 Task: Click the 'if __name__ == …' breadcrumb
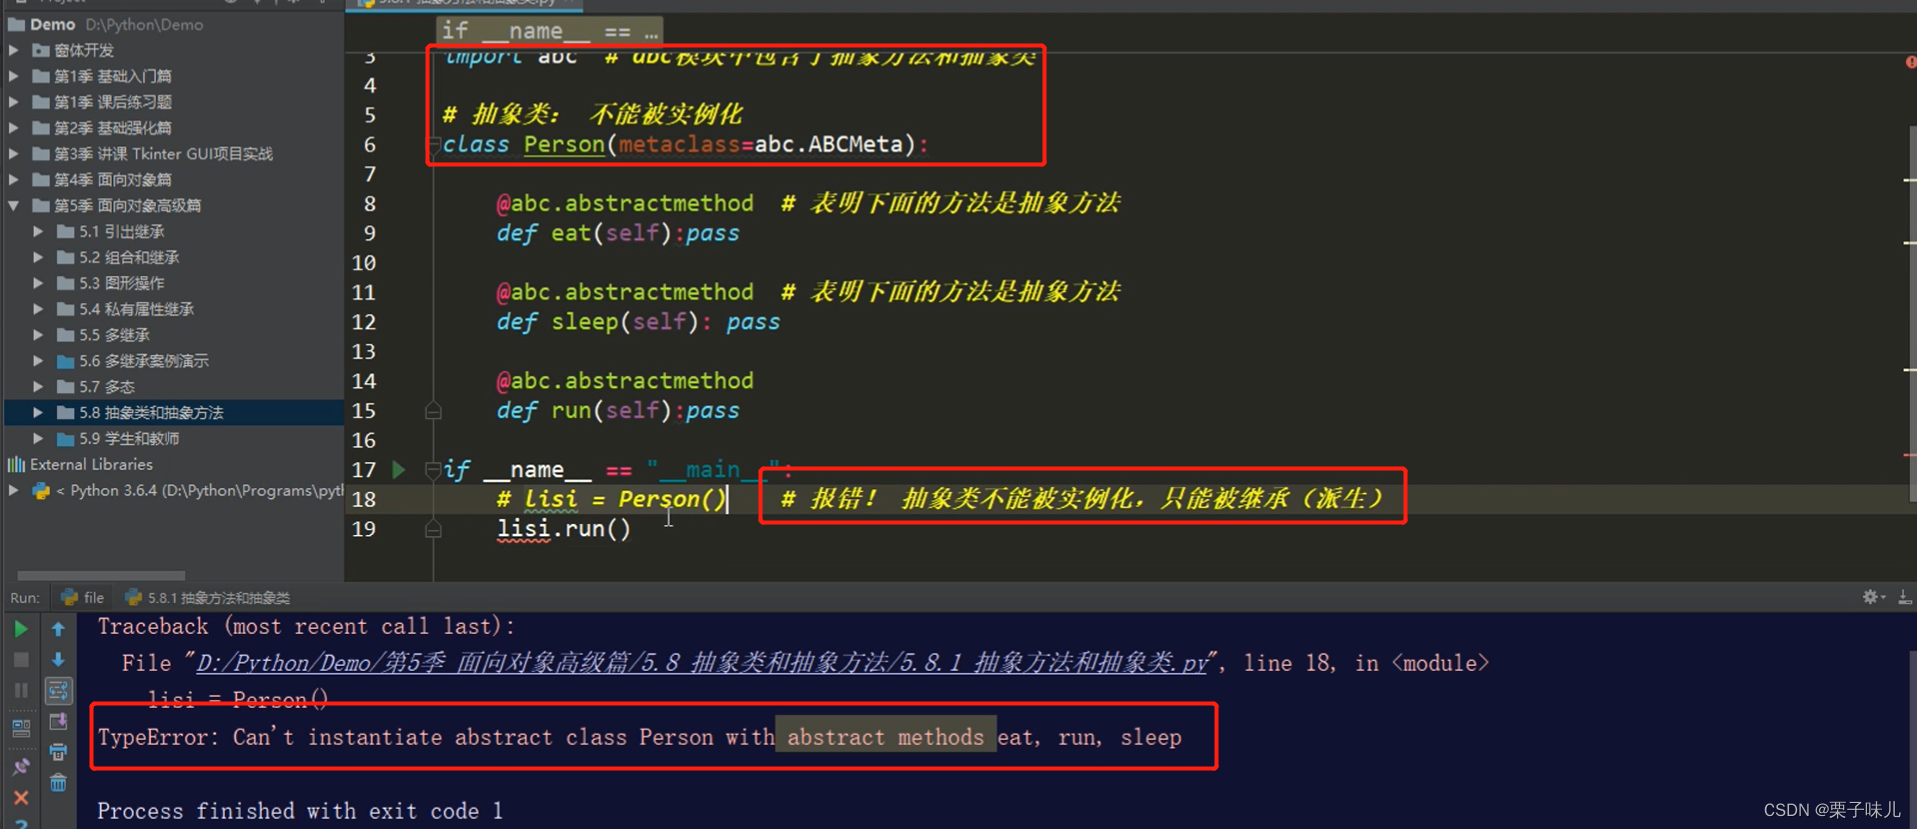tap(550, 31)
